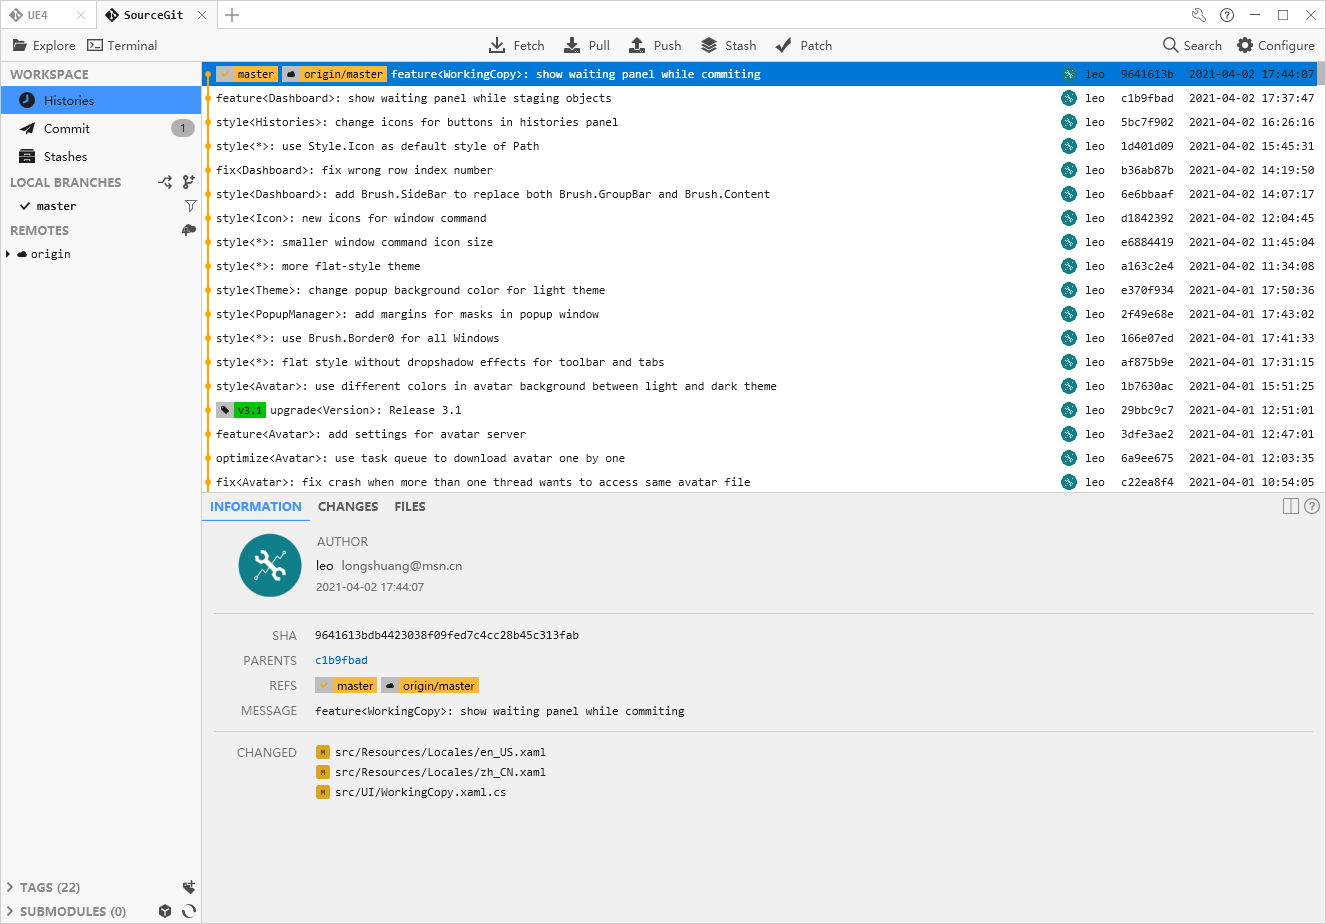Viewport: 1326px width, 924px height.
Task: Select commit 'use Brush.Border0 for all Windows'
Action: pyautogui.click(x=760, y=338)
